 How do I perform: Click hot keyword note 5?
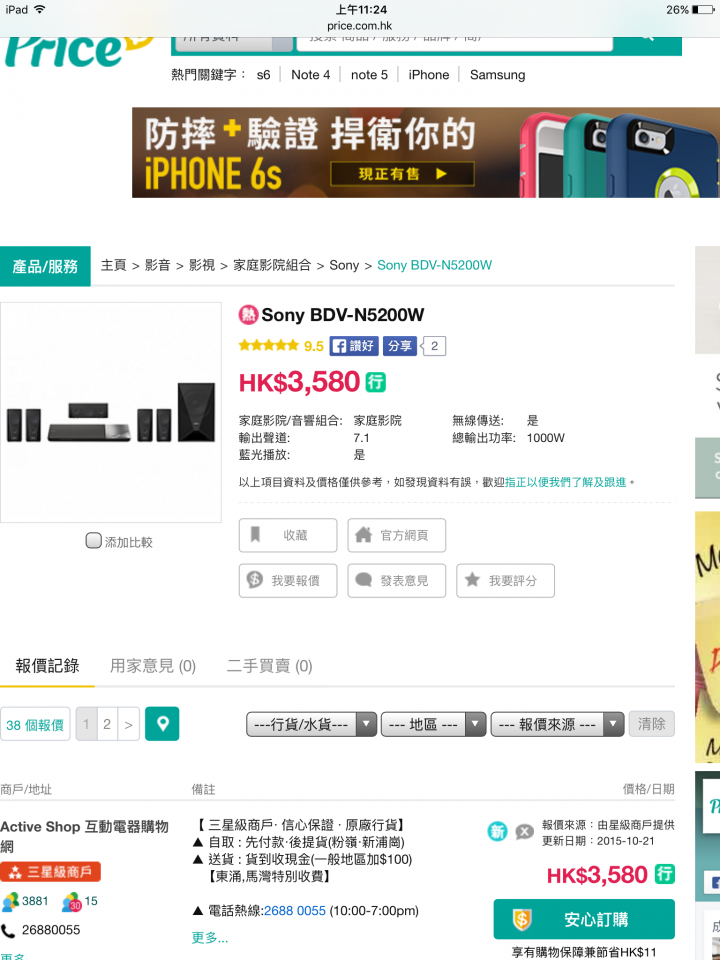369,75
